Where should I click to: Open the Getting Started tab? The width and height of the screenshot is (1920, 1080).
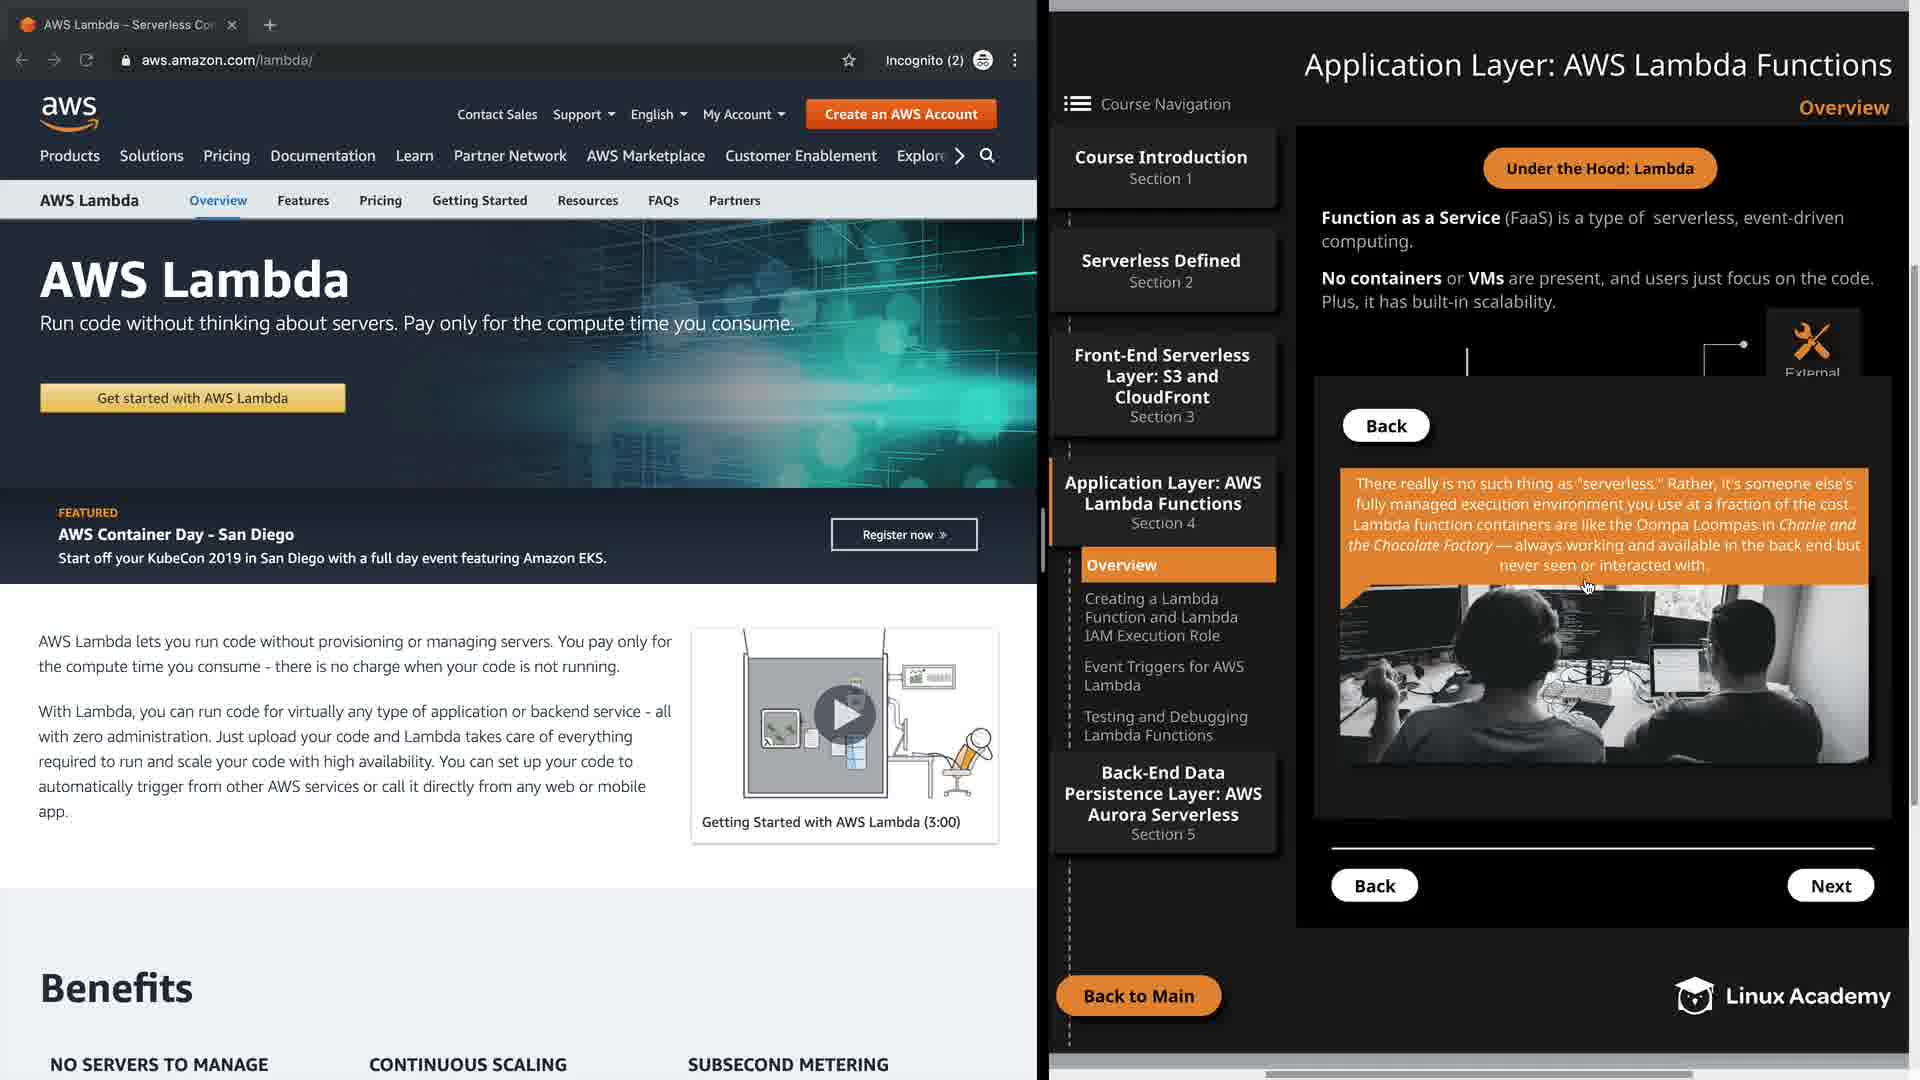tap(479, 200)
